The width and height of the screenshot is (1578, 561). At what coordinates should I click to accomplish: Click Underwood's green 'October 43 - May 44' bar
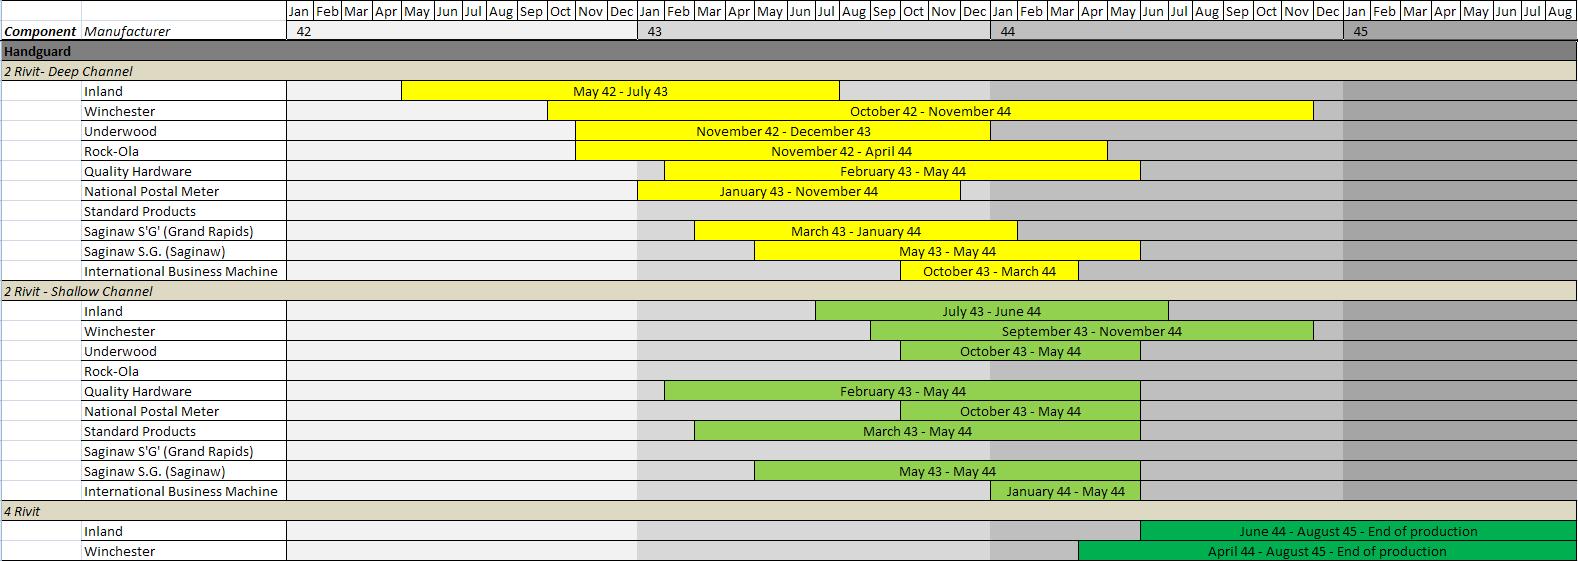1020,351
